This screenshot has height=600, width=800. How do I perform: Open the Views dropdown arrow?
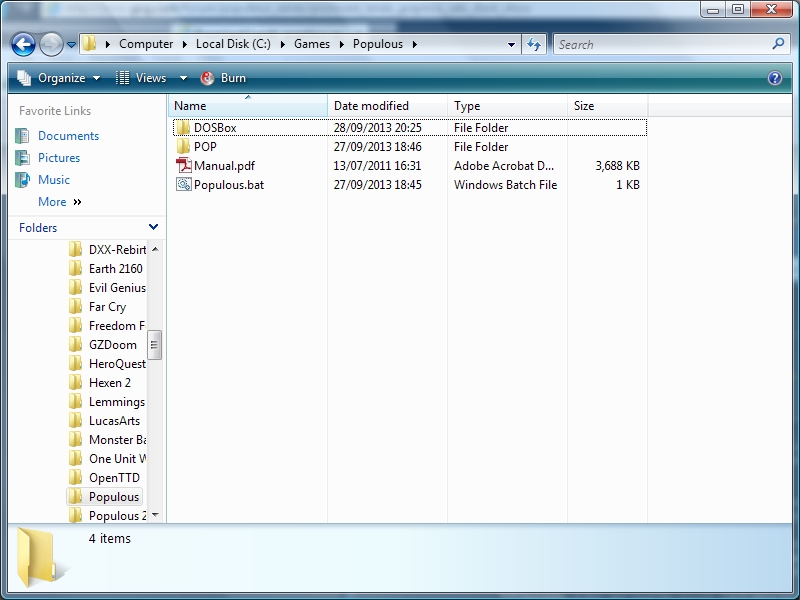click(183, 79)
